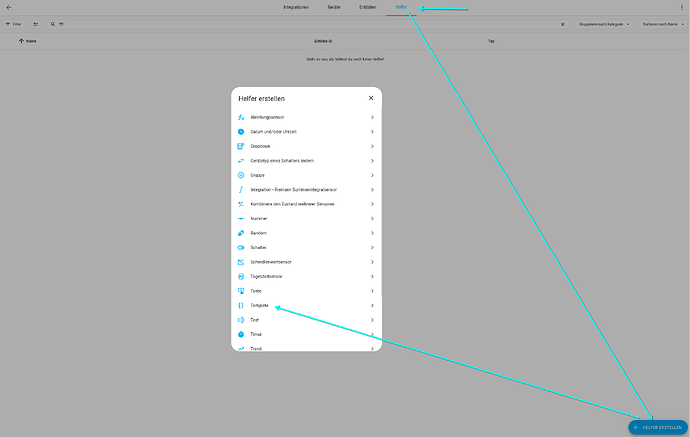Open the Filter button
This screenshot has height=437, width=690.
click(x=14, y=23)
